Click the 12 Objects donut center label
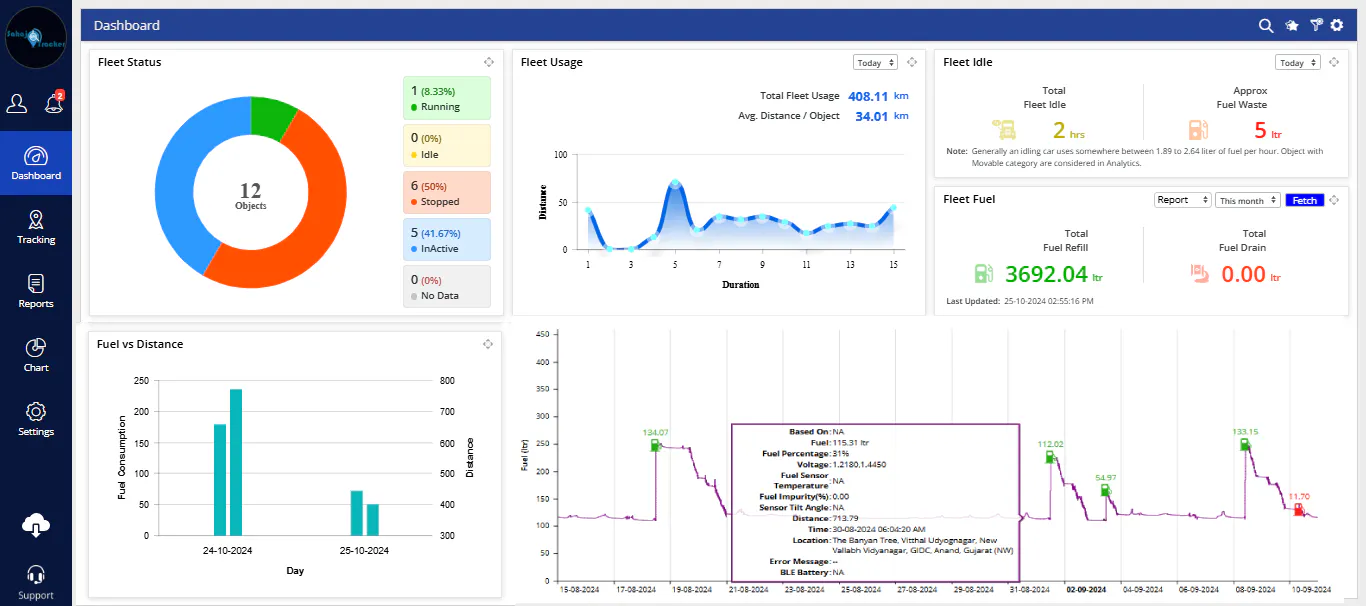Screen dimensions: 1366x606 pyautogui.click(x=250, y=195)
